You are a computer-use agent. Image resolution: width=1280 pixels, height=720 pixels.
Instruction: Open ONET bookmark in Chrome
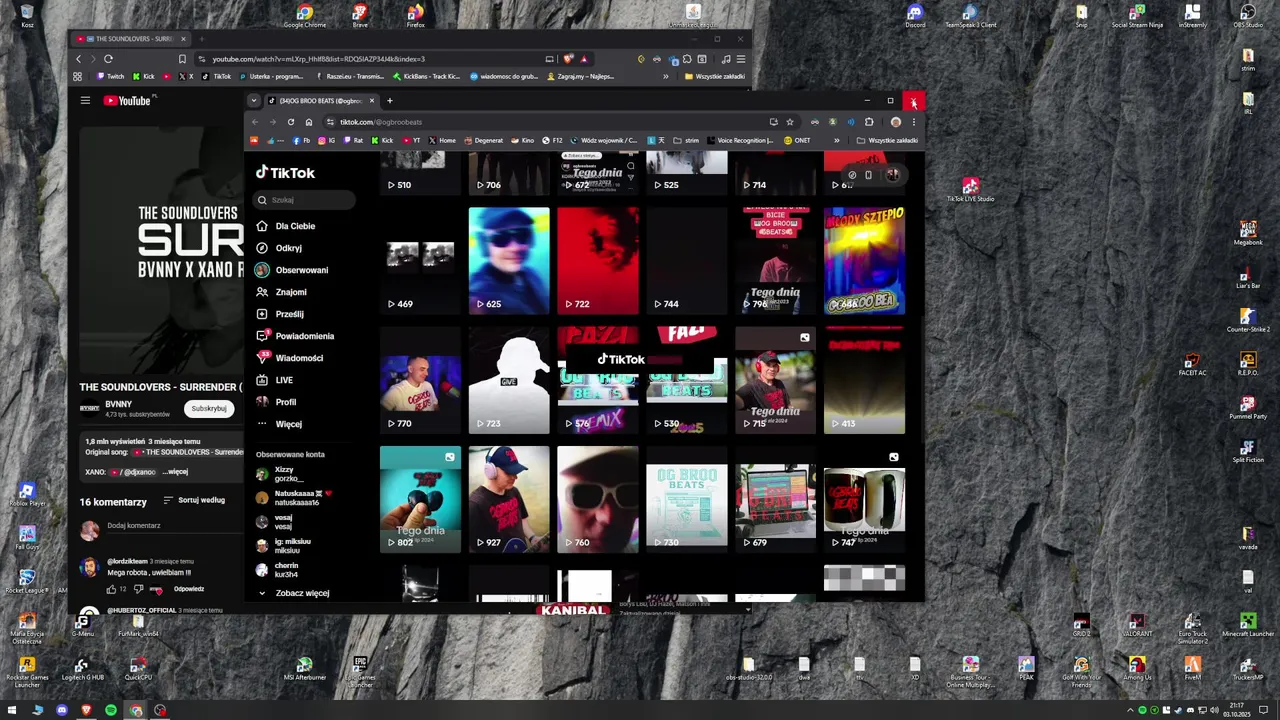[798, 141]
